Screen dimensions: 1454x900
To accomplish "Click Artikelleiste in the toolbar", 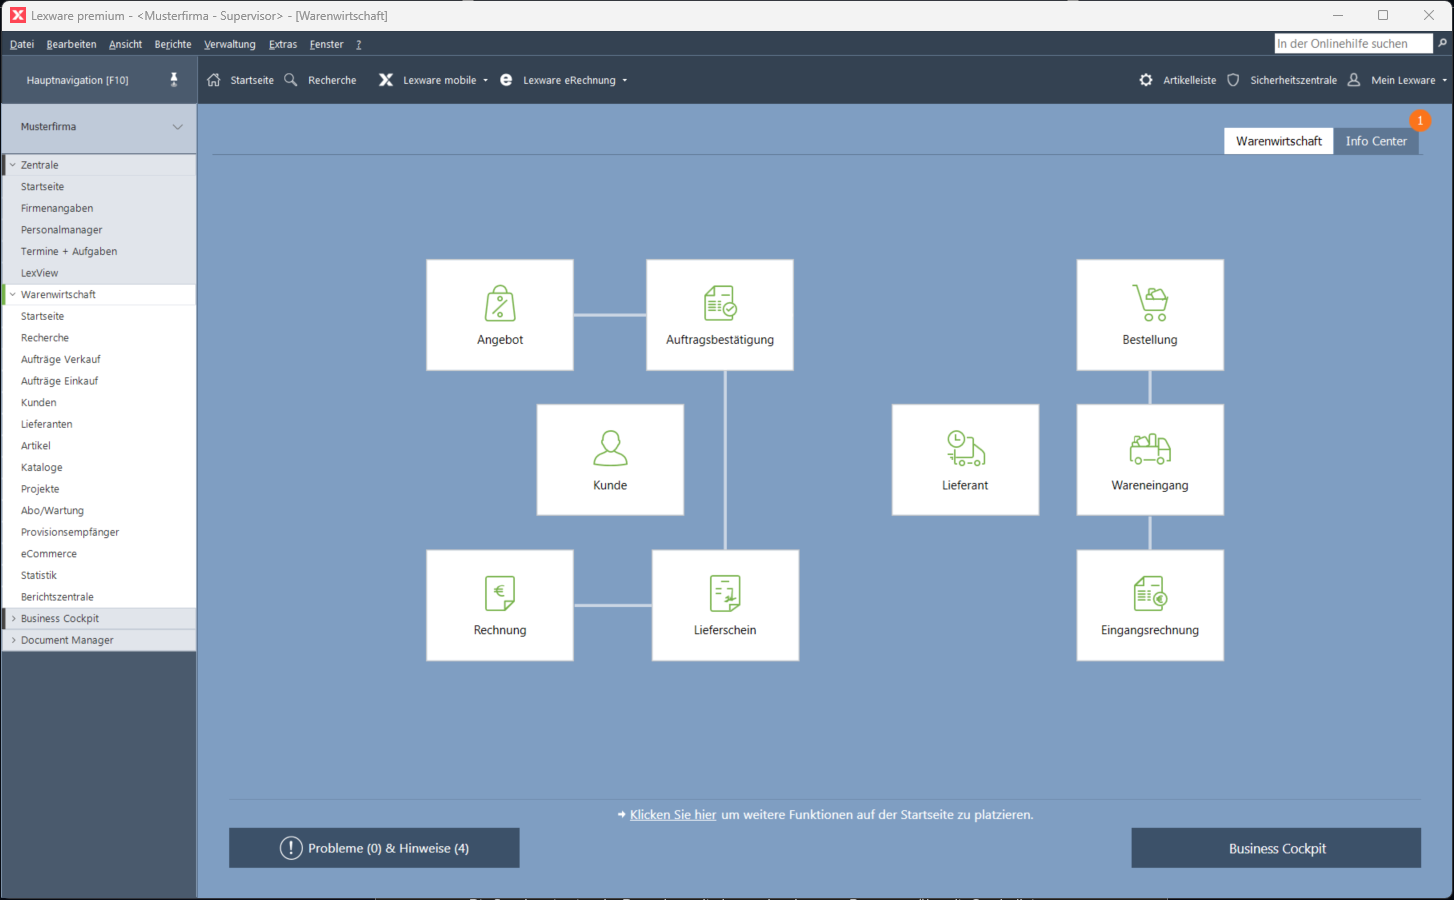I will pyautogui.click(x=1190, y=80).
